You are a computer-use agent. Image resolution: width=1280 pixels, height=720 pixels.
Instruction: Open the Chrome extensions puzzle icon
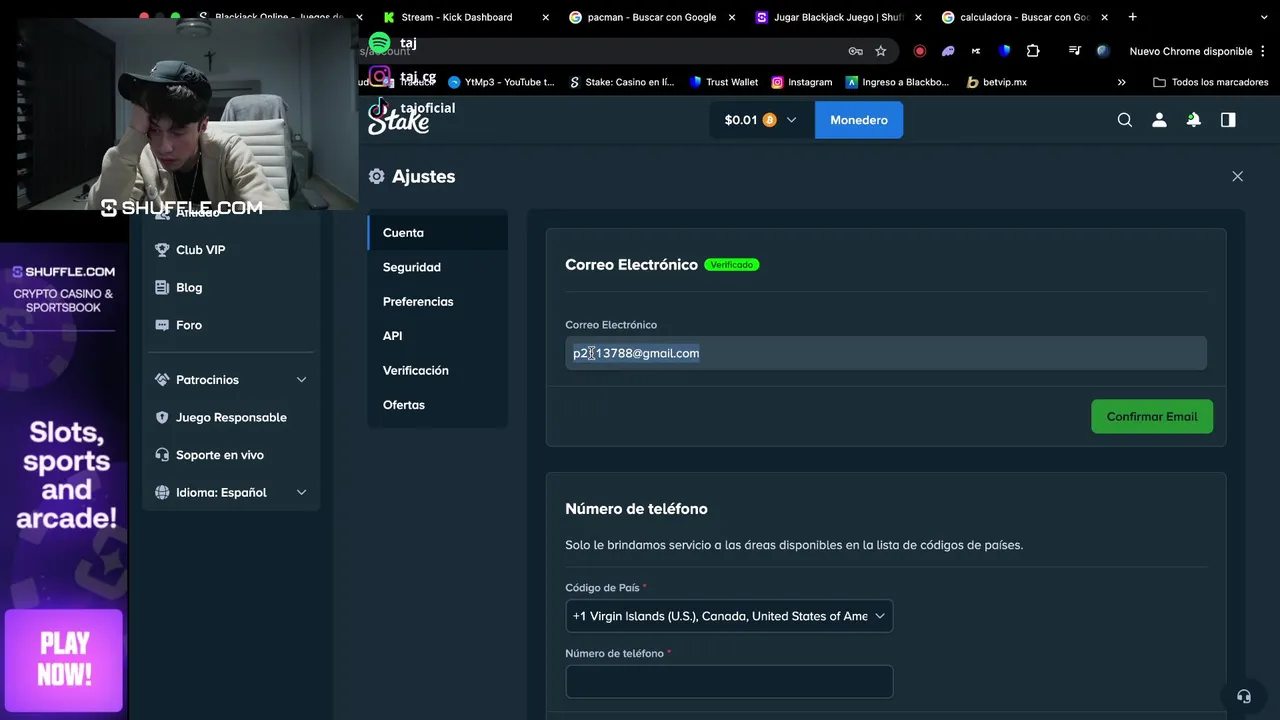coord(1033,51)
